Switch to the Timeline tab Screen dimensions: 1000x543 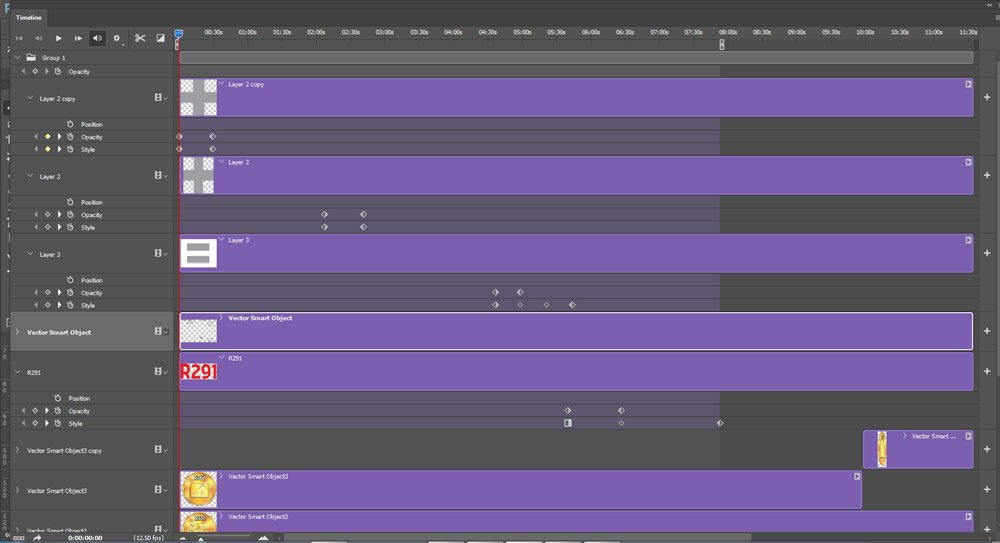coord(29,17)
